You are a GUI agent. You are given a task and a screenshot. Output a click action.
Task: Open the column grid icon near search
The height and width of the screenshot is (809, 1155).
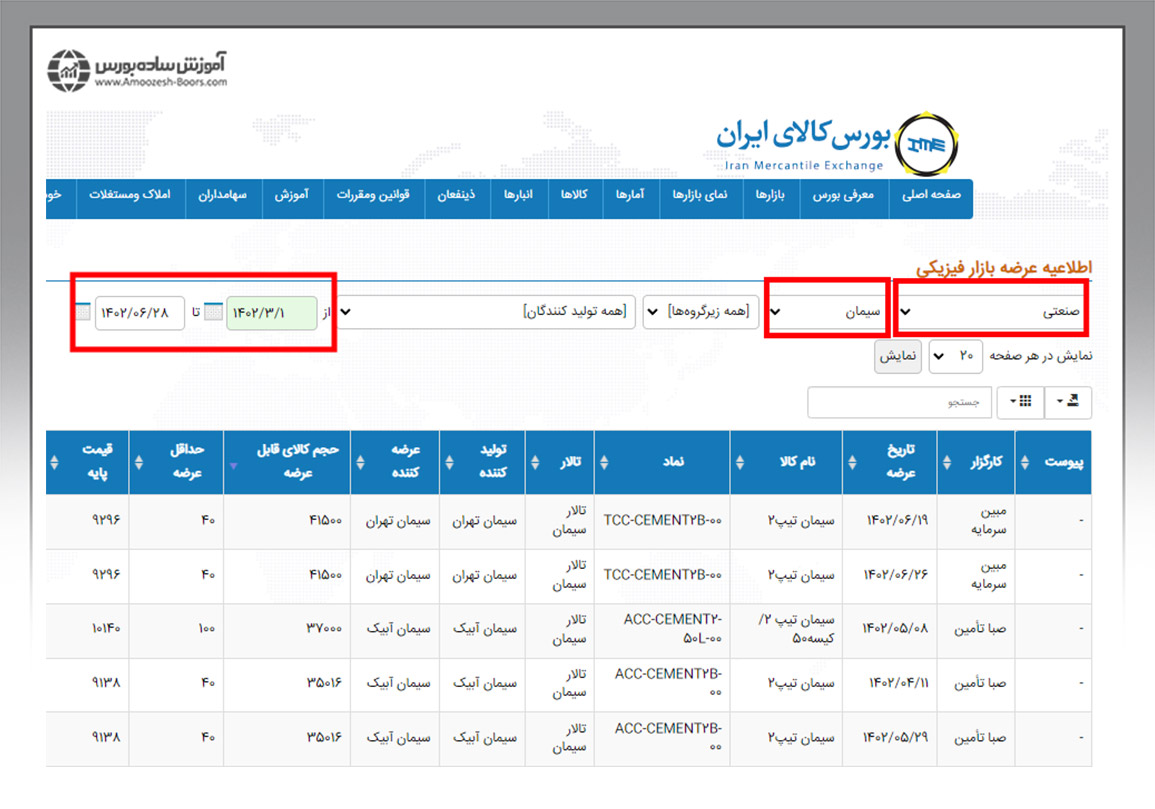pyautogui.click(x=1022, y=401)
